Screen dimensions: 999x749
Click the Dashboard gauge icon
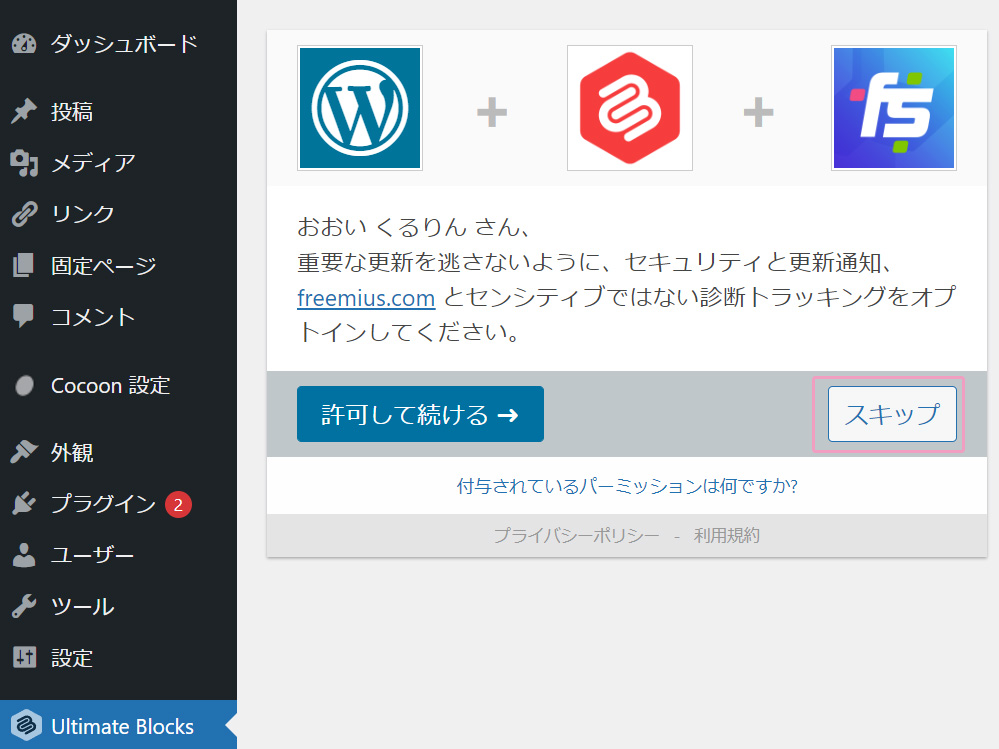pos(24,44)
